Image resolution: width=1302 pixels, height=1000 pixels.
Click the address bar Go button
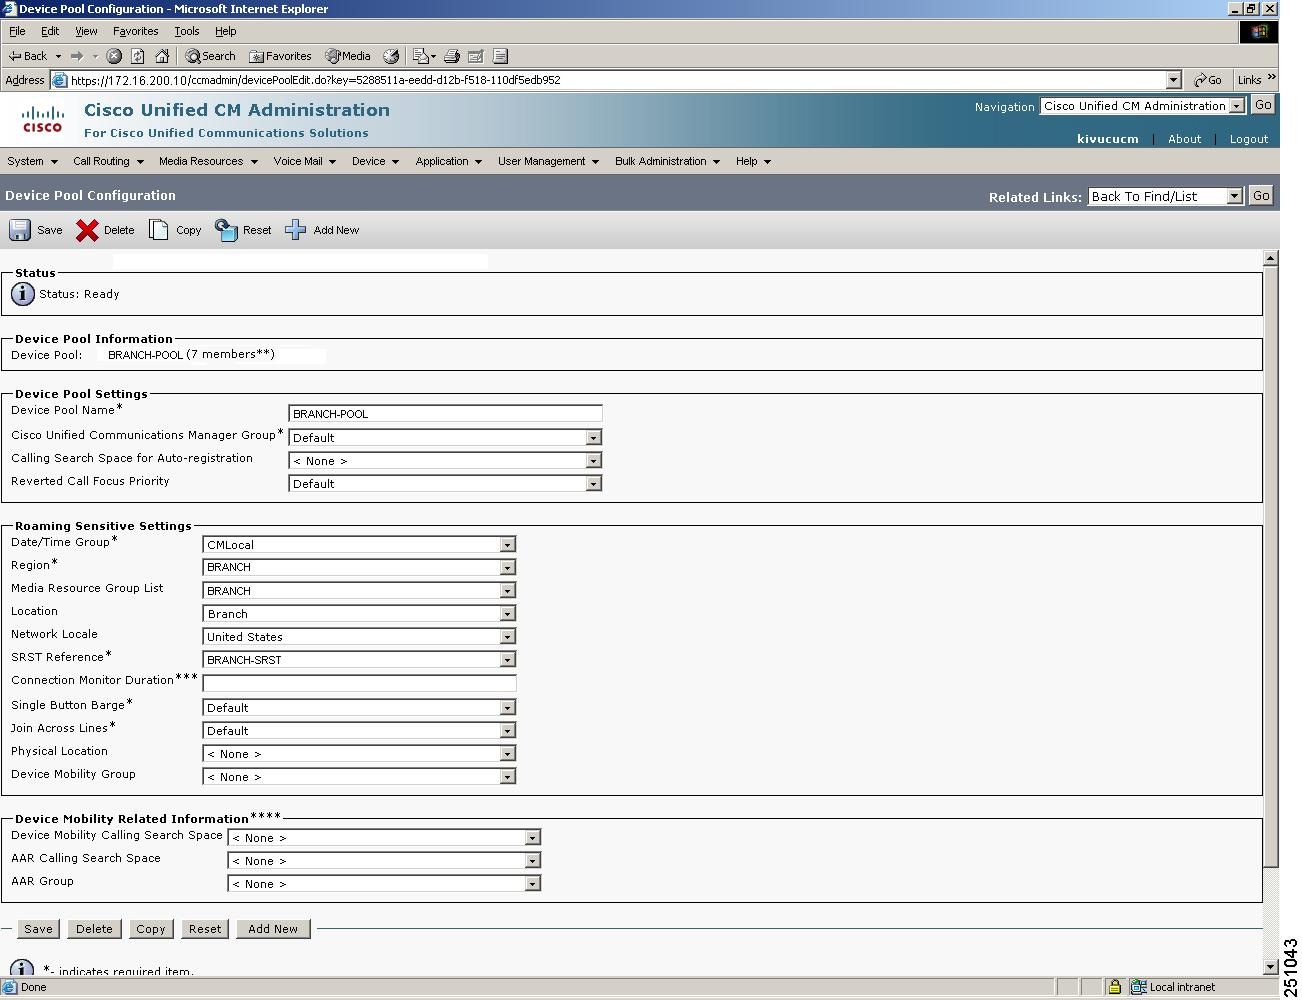click(x=1208, y=80)
